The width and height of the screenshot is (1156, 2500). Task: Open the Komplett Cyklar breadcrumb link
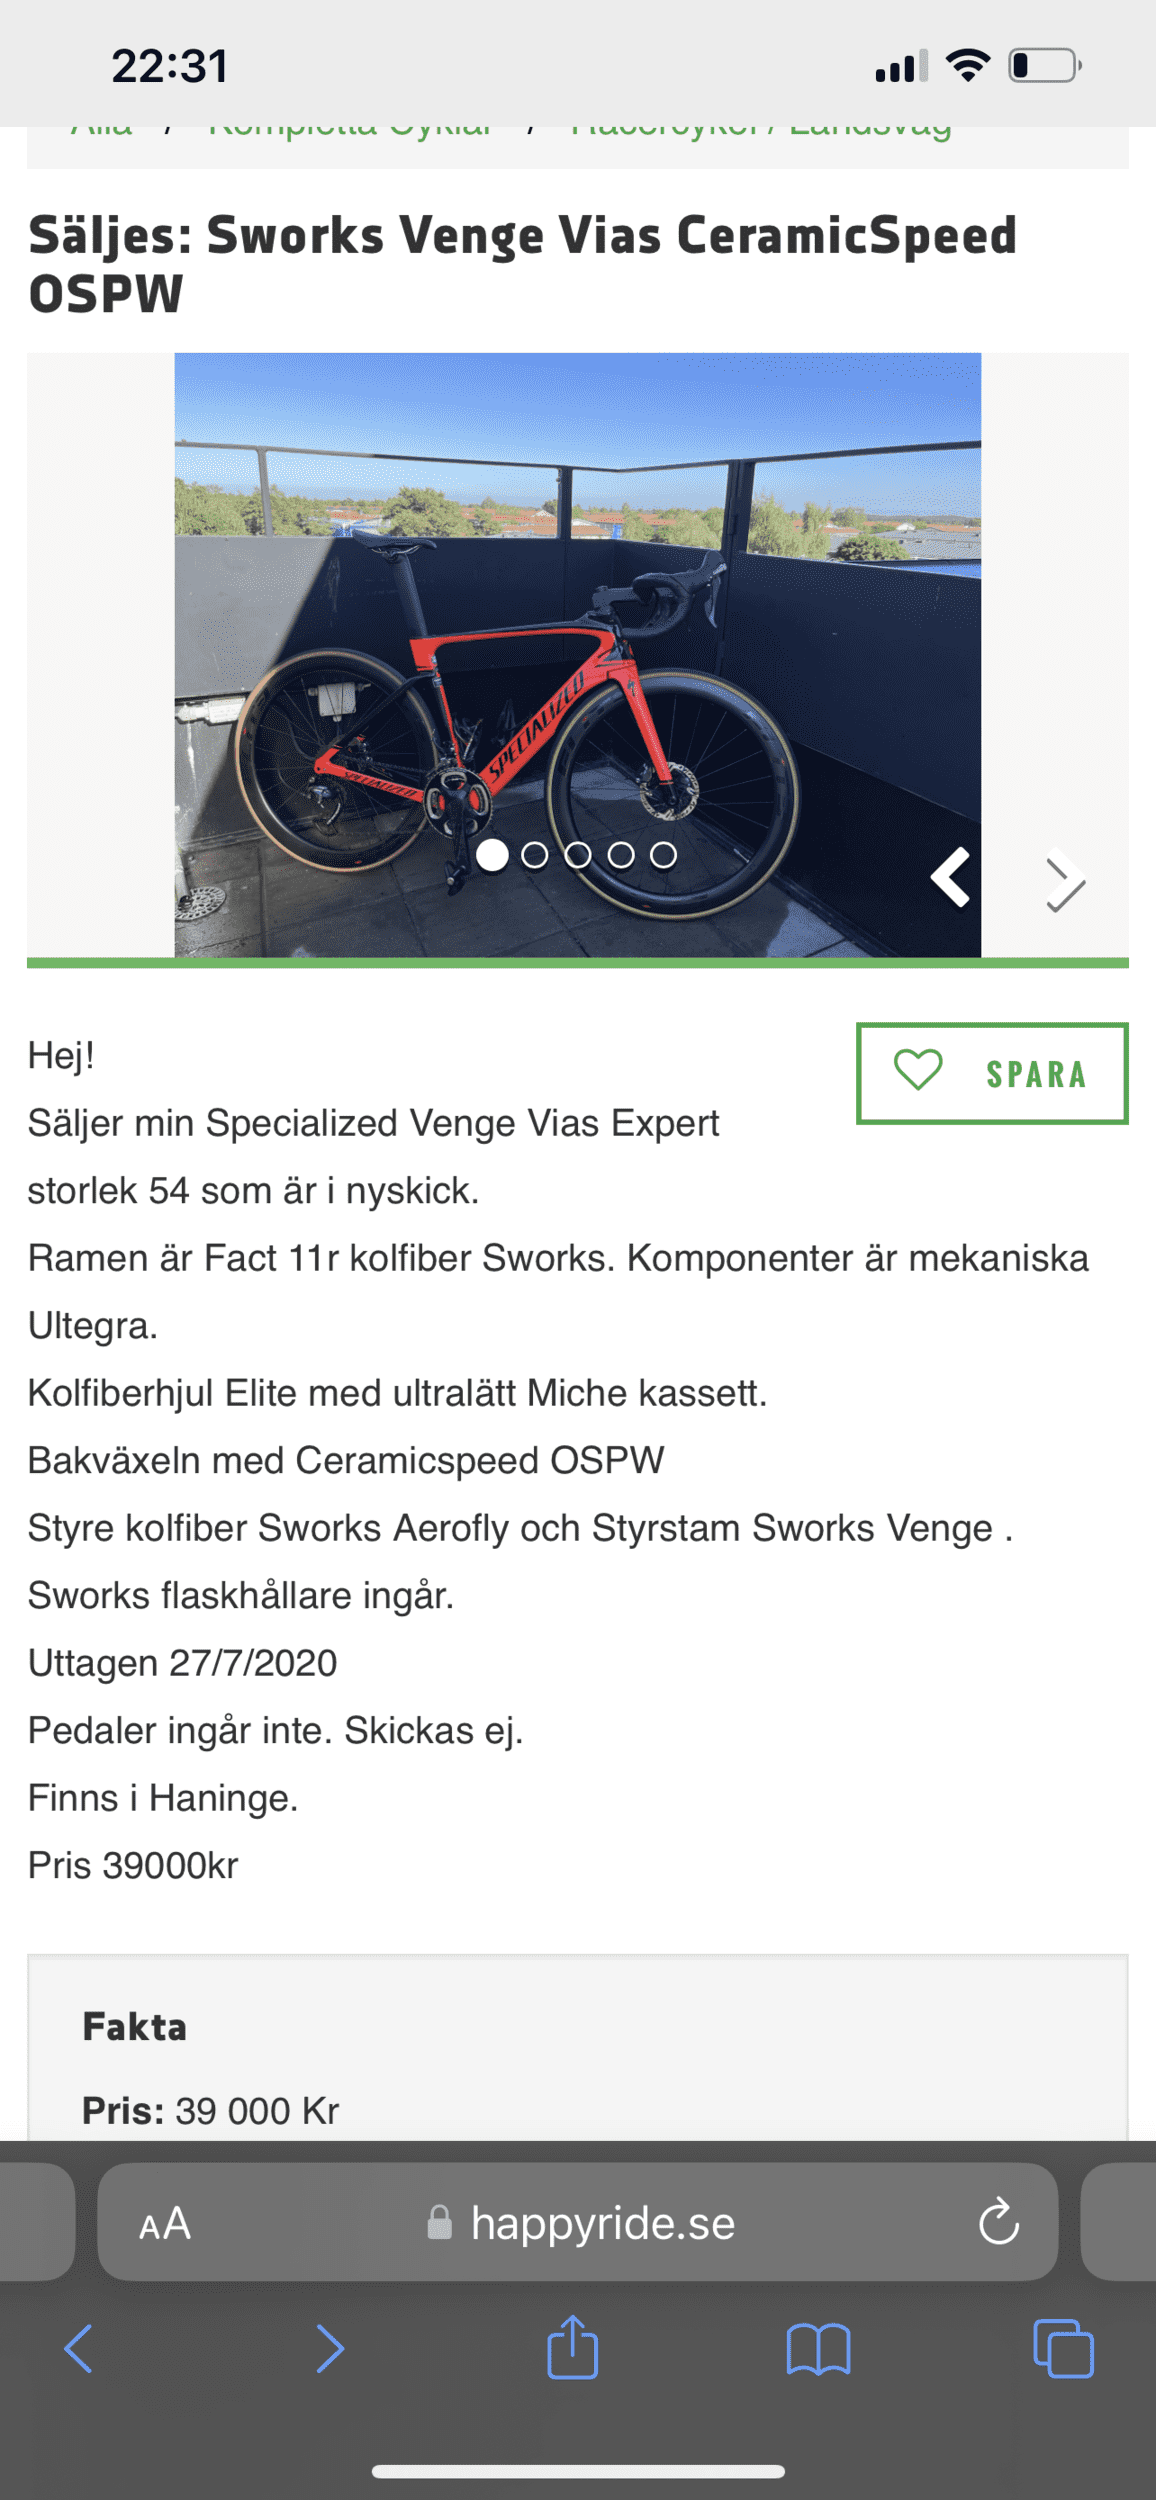350,132
